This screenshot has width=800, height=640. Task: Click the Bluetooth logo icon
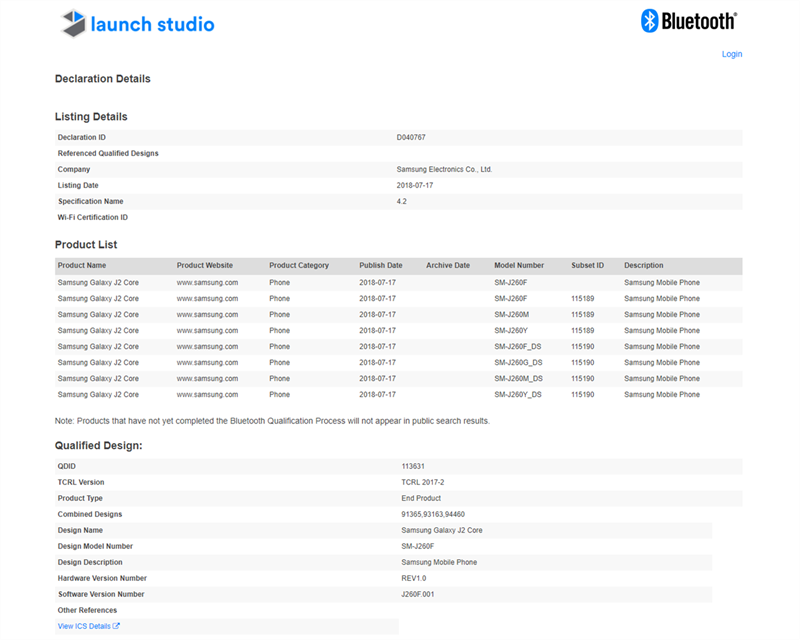(x=650, y=21)
